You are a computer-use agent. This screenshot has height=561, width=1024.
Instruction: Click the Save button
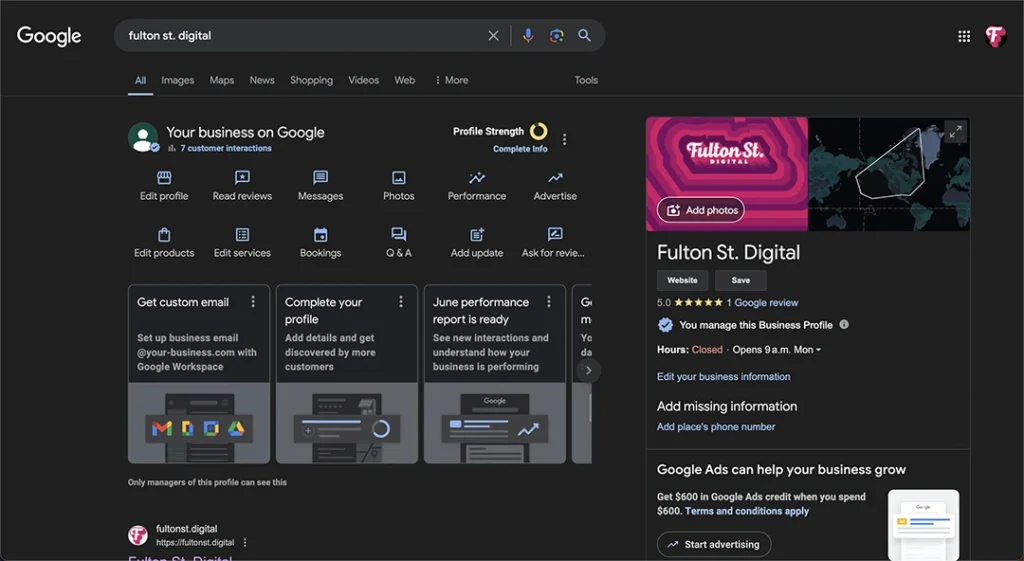pos(741,280)
